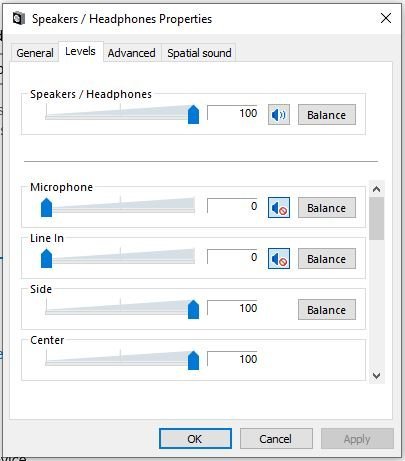Confirm settings with the OK button

tap(195, 439)
